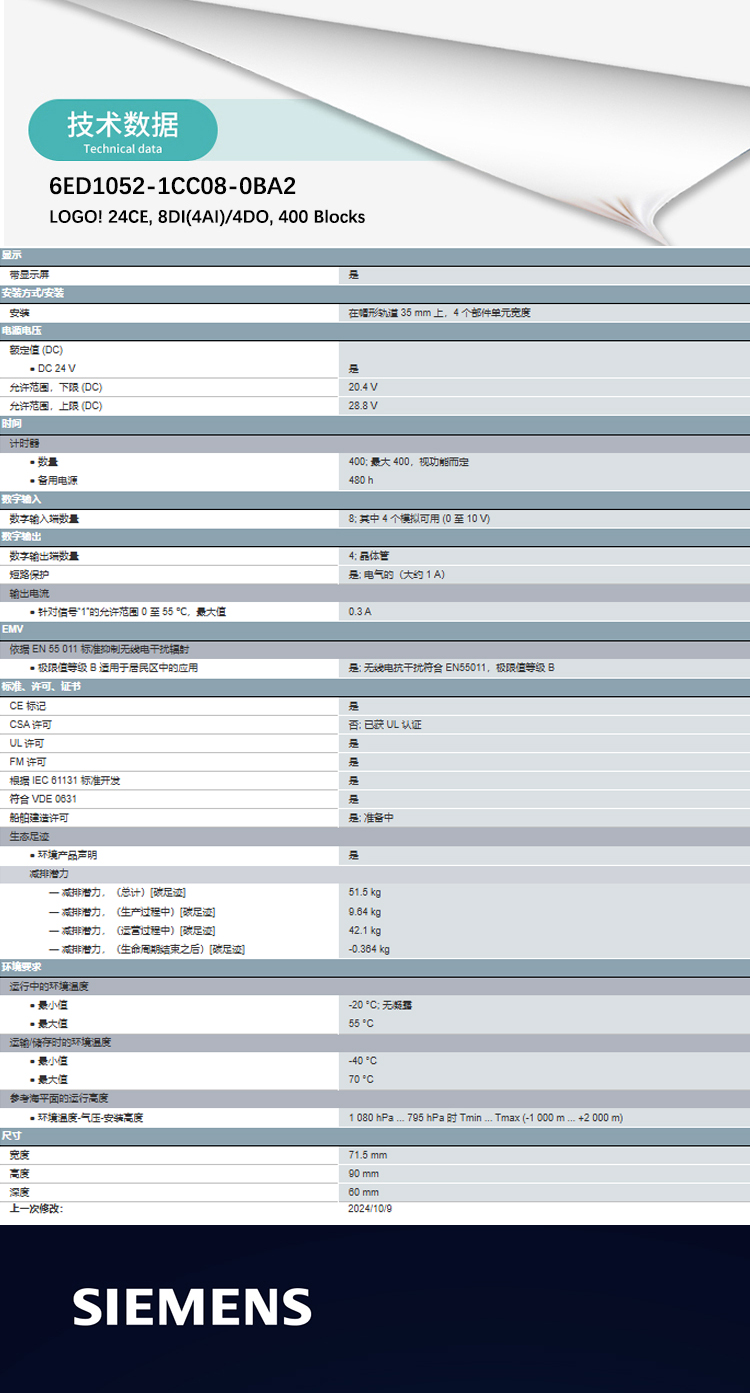Click the mounting value mentioning 35 mm rail
Image resolution: width=750 pixels, height=1393 pixels.
[x=439, y=312]
